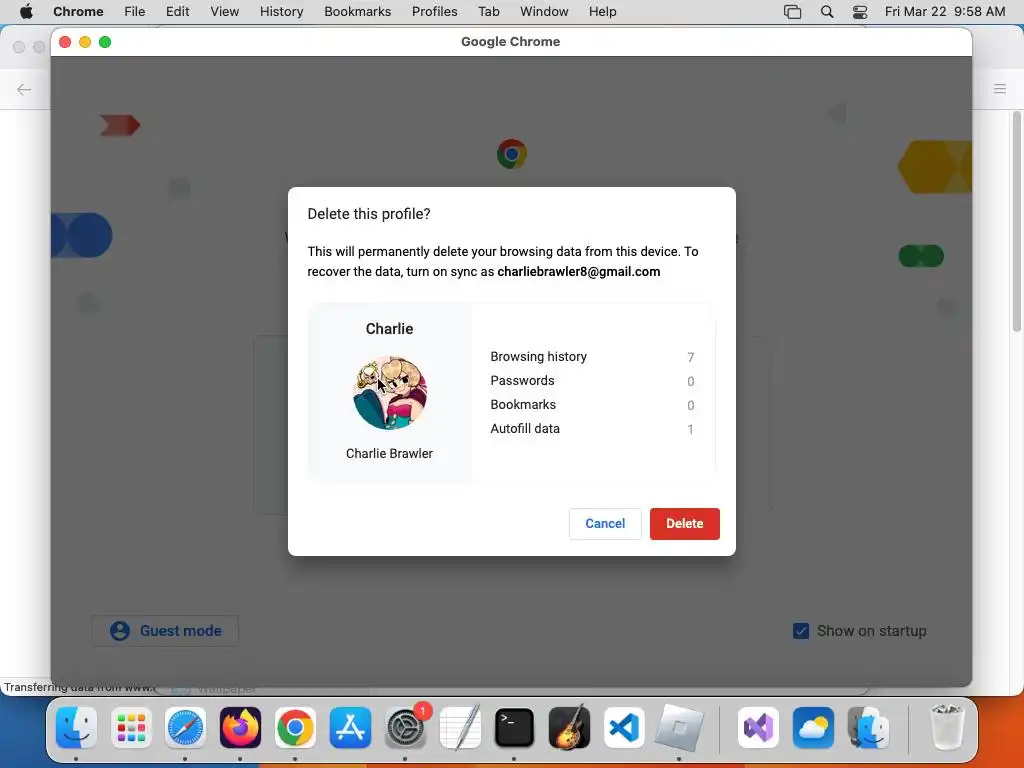Open the Bookmarks menu

[x=357, y=12]
